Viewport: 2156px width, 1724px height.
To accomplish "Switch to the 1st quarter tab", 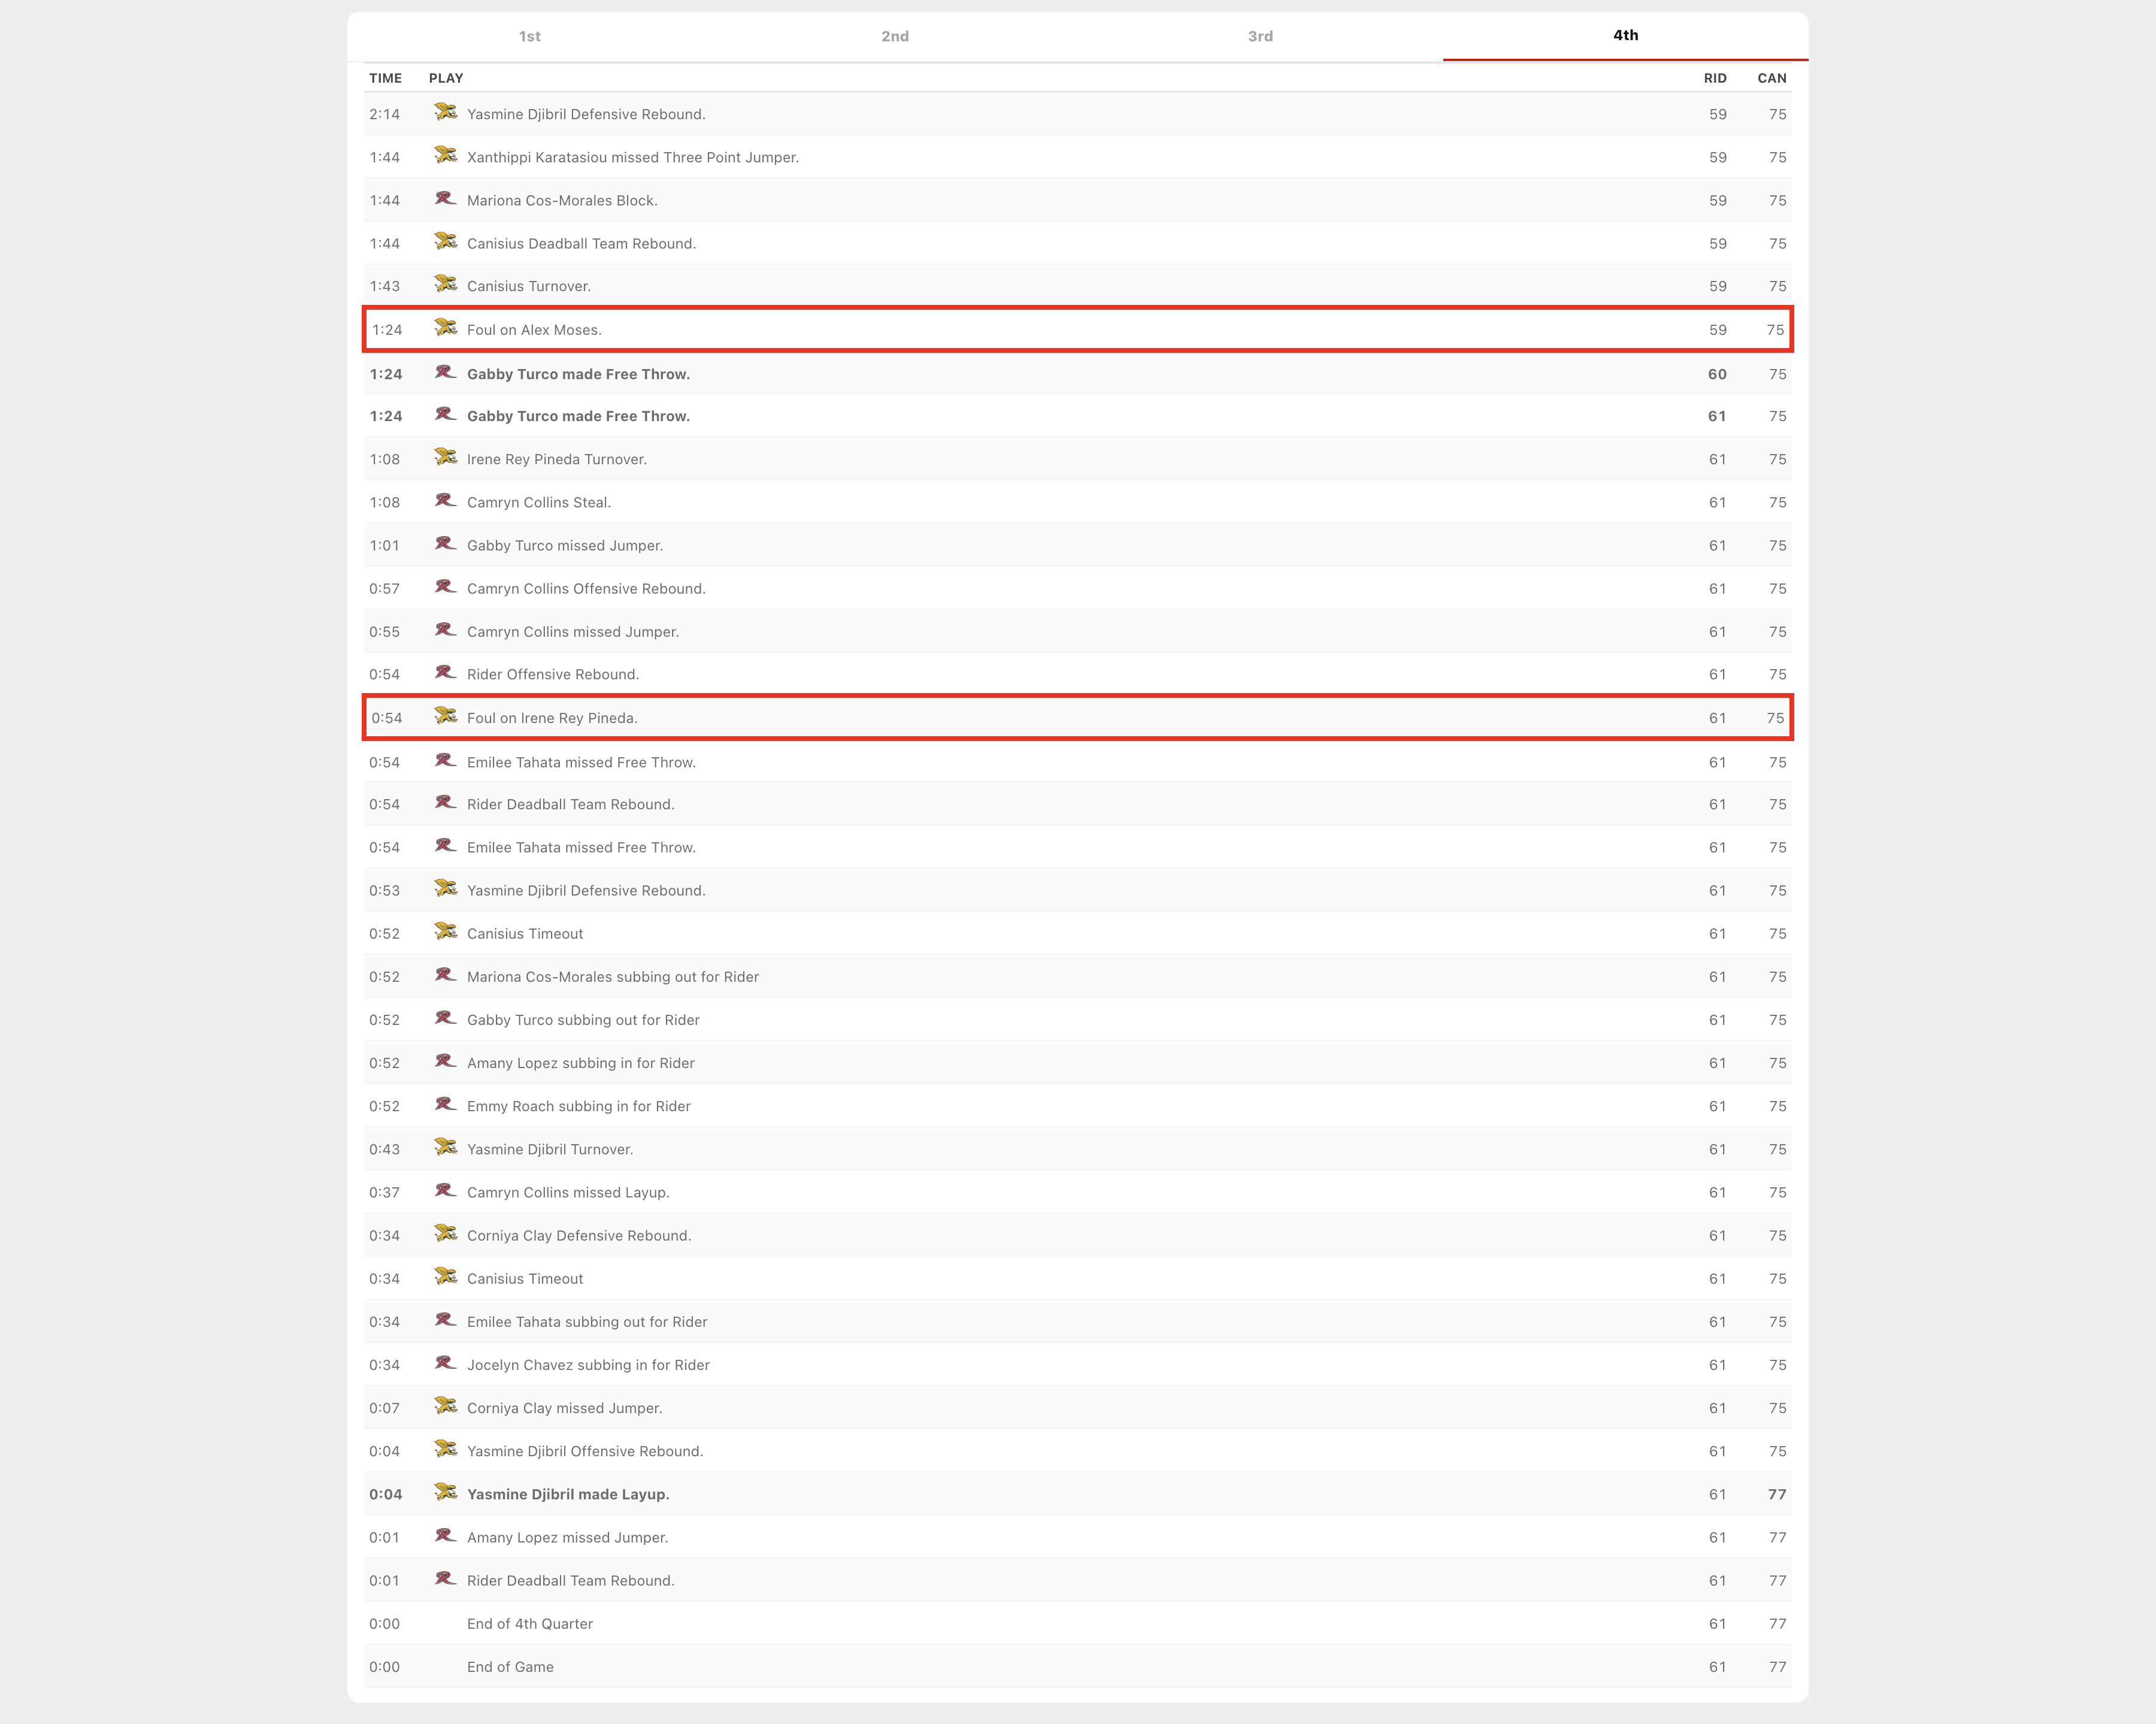I will (529, 36).
